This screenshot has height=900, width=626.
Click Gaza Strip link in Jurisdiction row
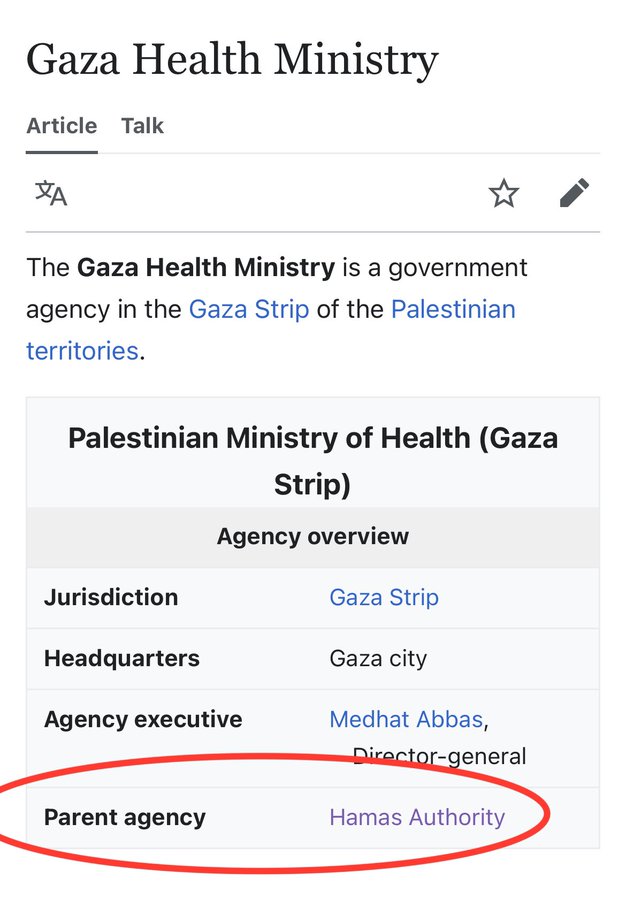384,598
